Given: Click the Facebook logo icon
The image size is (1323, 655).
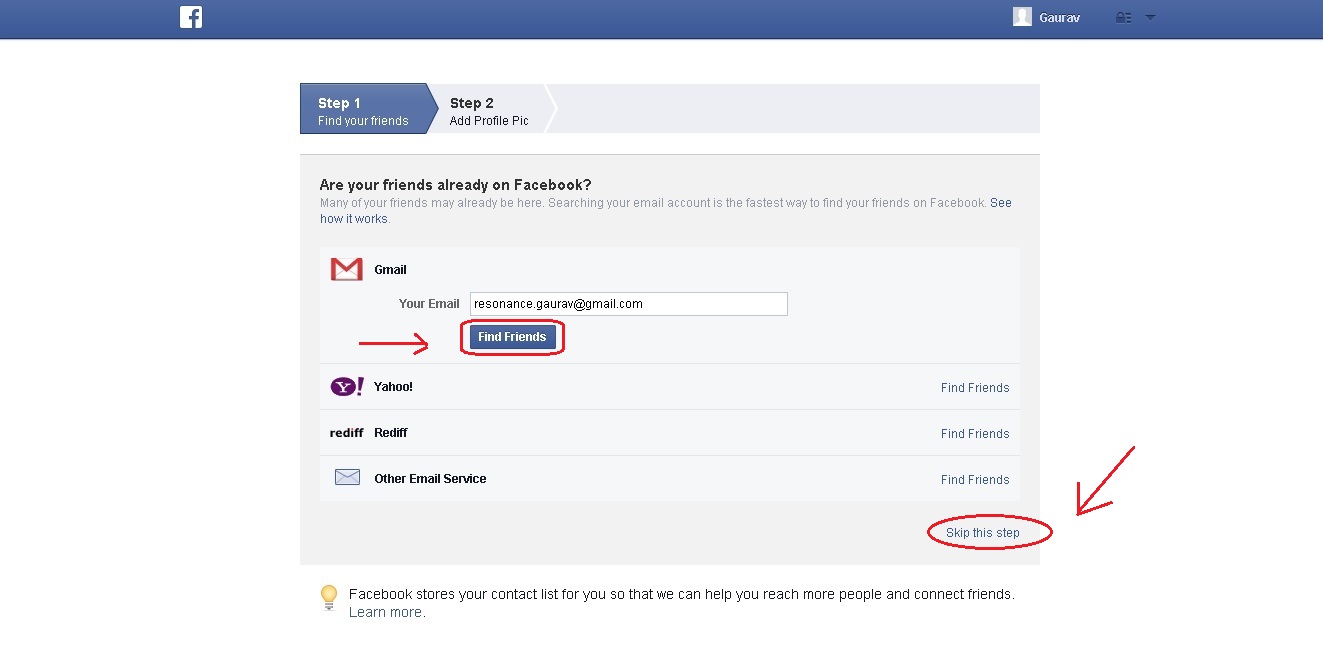Looking at the screenshot, I should point(191,17).
